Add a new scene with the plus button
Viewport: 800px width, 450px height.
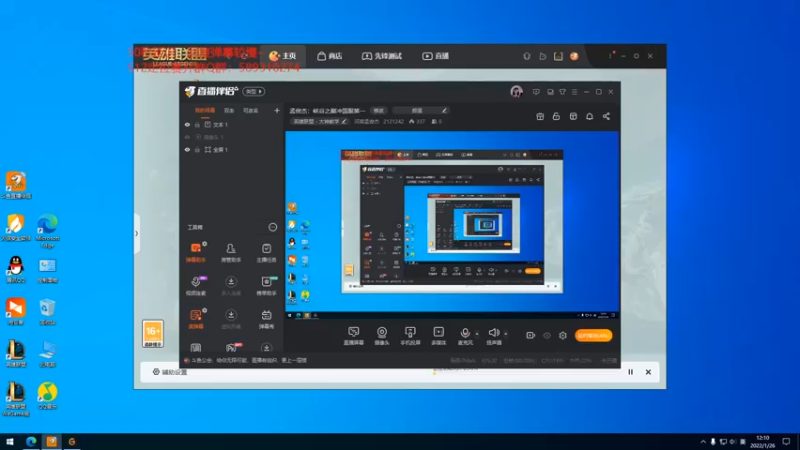coord(277,110)
